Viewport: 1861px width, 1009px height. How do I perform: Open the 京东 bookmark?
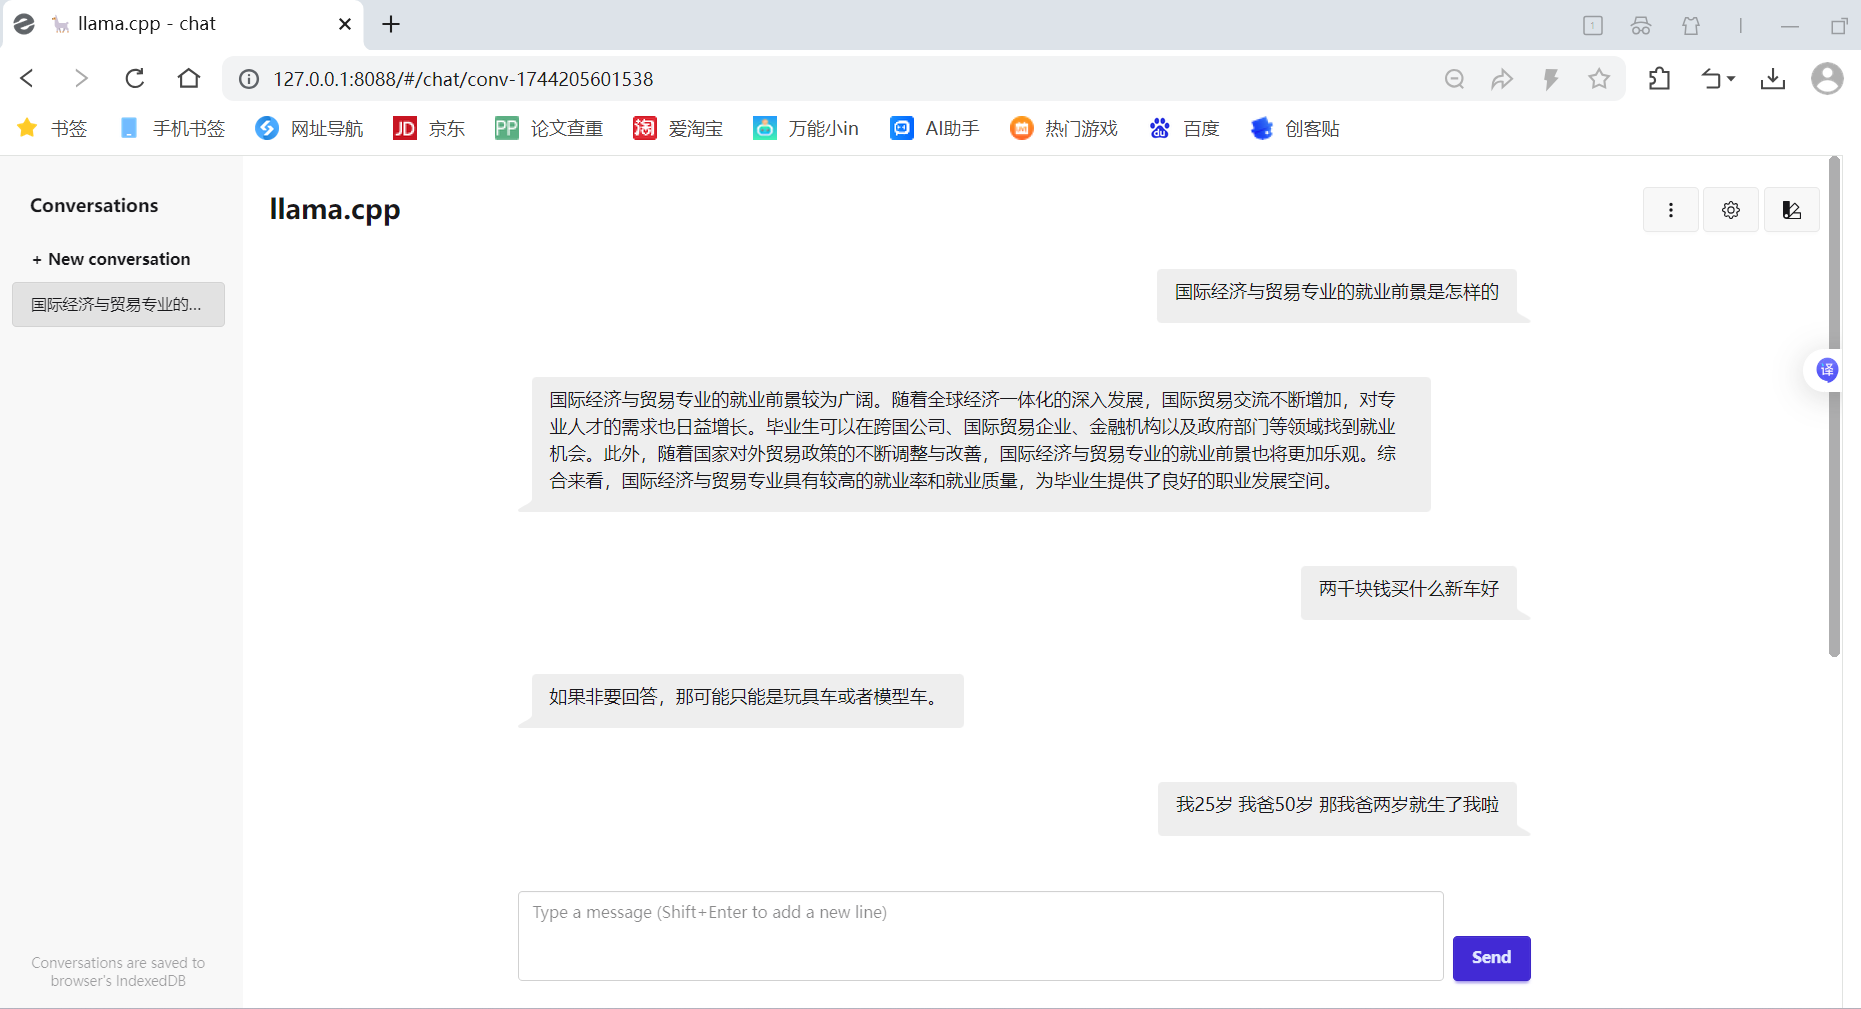pos(429,128)
